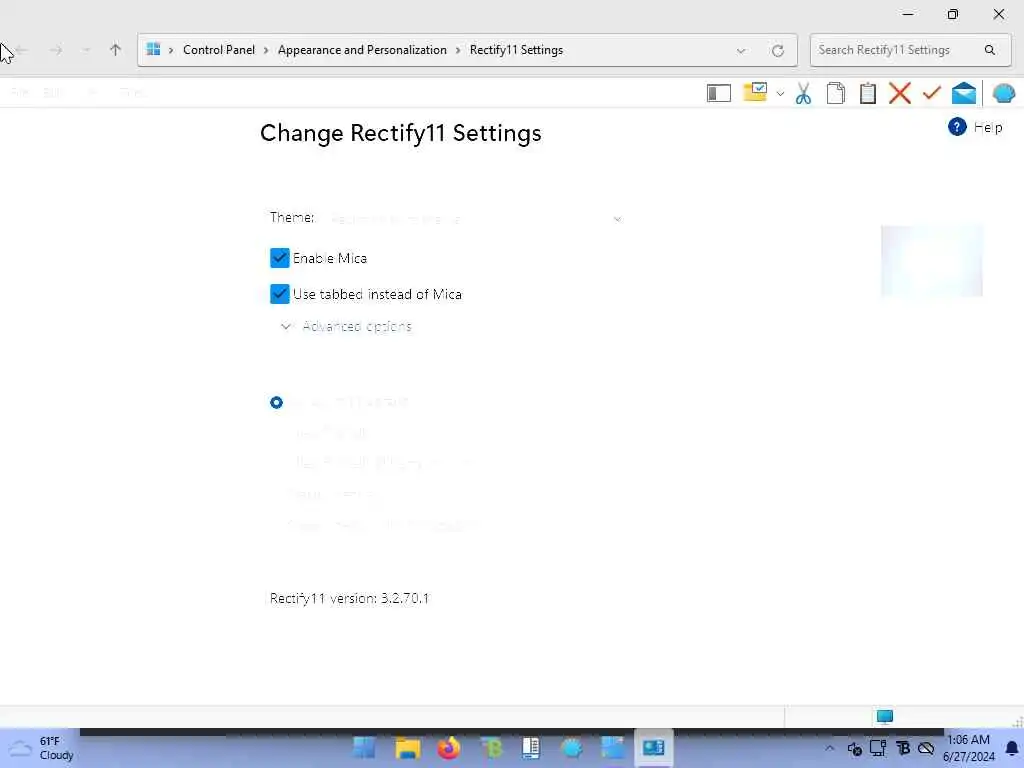
Task: Uncheck the Enable Mica checkbox
Action: click(x=280, y=258)
